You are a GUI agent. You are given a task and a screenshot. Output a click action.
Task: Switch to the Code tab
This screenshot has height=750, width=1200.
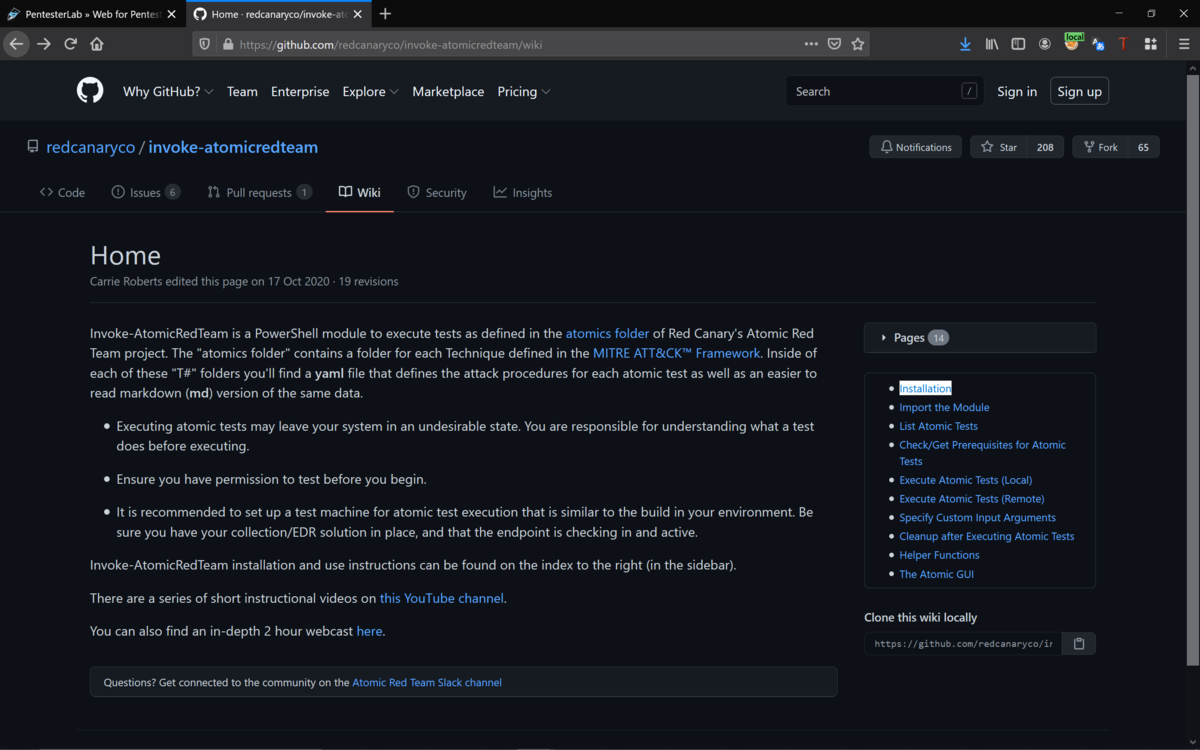tap(62, 192)
